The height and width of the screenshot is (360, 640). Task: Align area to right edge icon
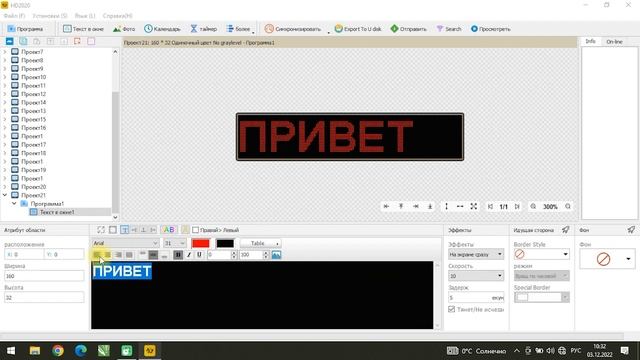[416, 207]
